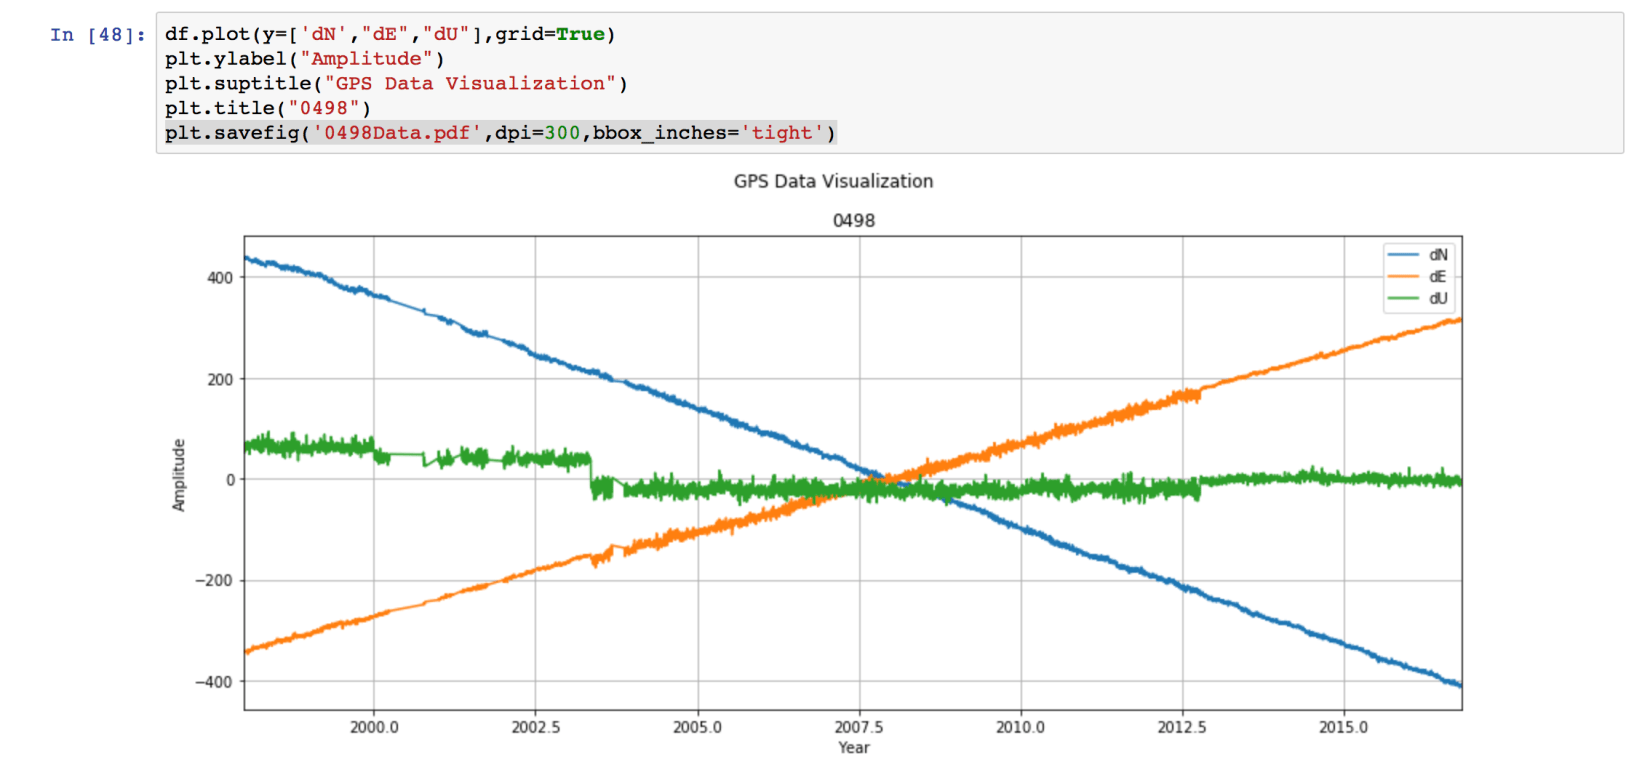
Task: Click the dE legend orange line swatch
Action: point(1403,277)
